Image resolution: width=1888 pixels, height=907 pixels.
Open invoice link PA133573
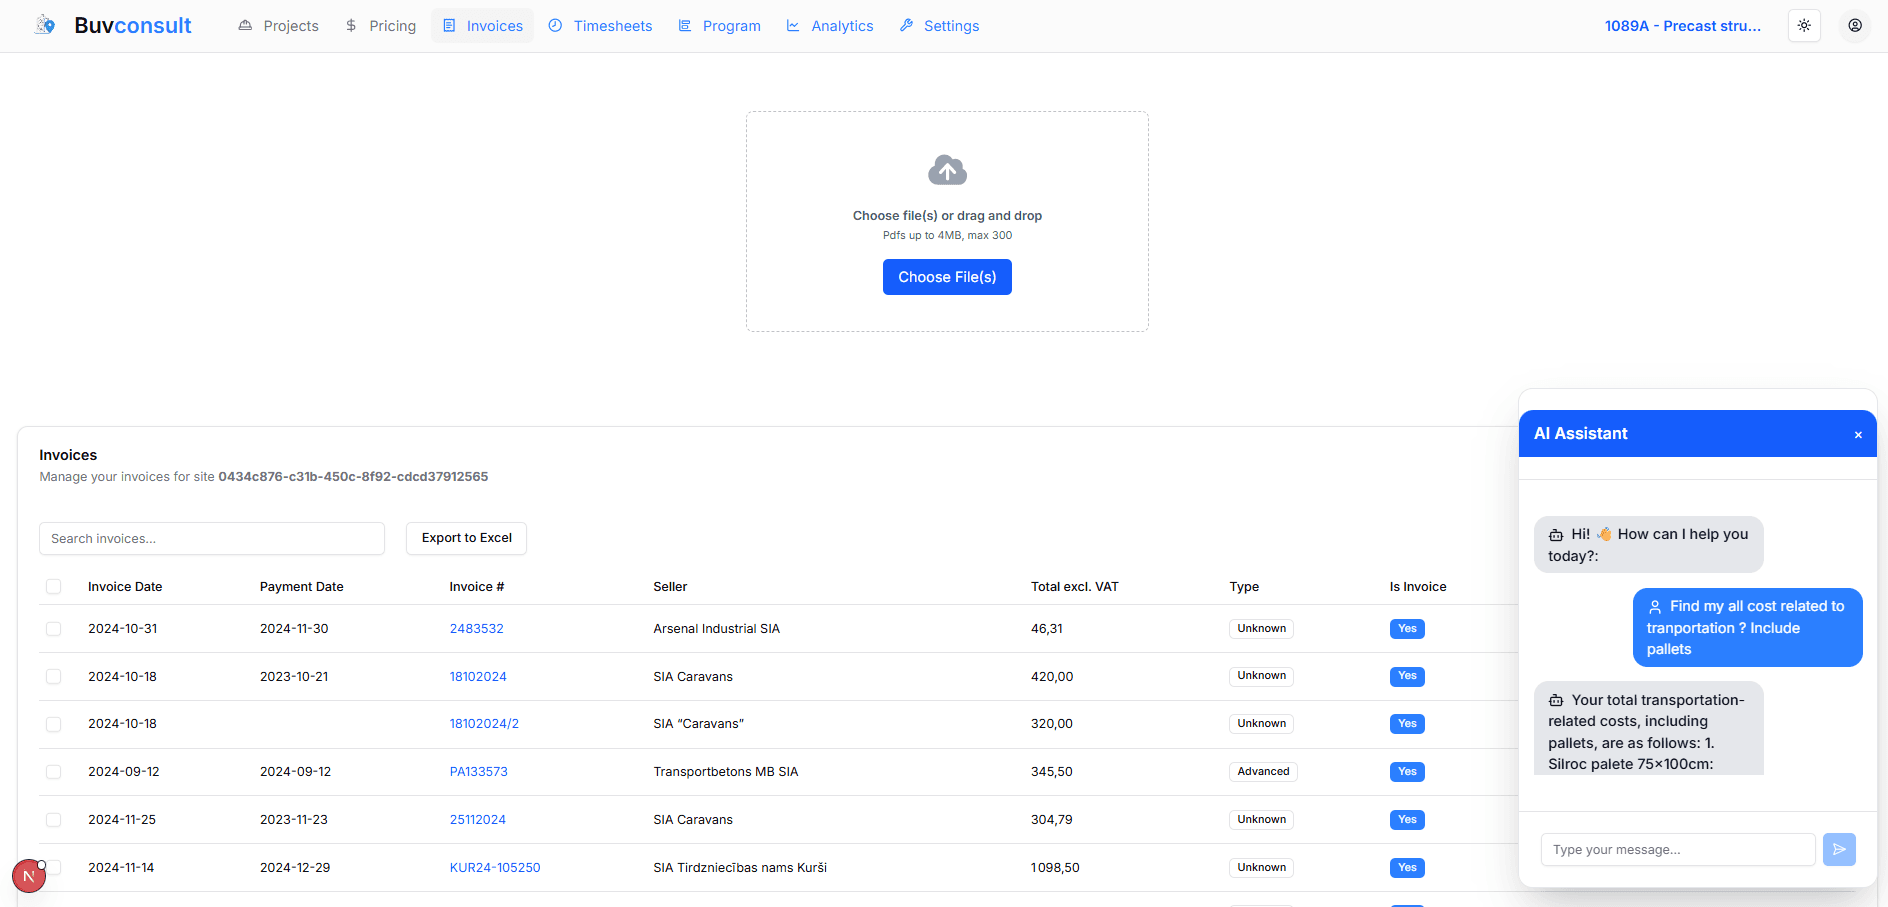click(x=479, y=772)
